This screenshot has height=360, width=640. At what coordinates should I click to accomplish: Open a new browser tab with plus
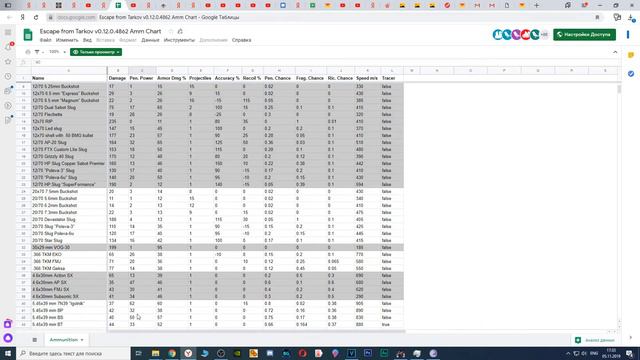(537, 5)
